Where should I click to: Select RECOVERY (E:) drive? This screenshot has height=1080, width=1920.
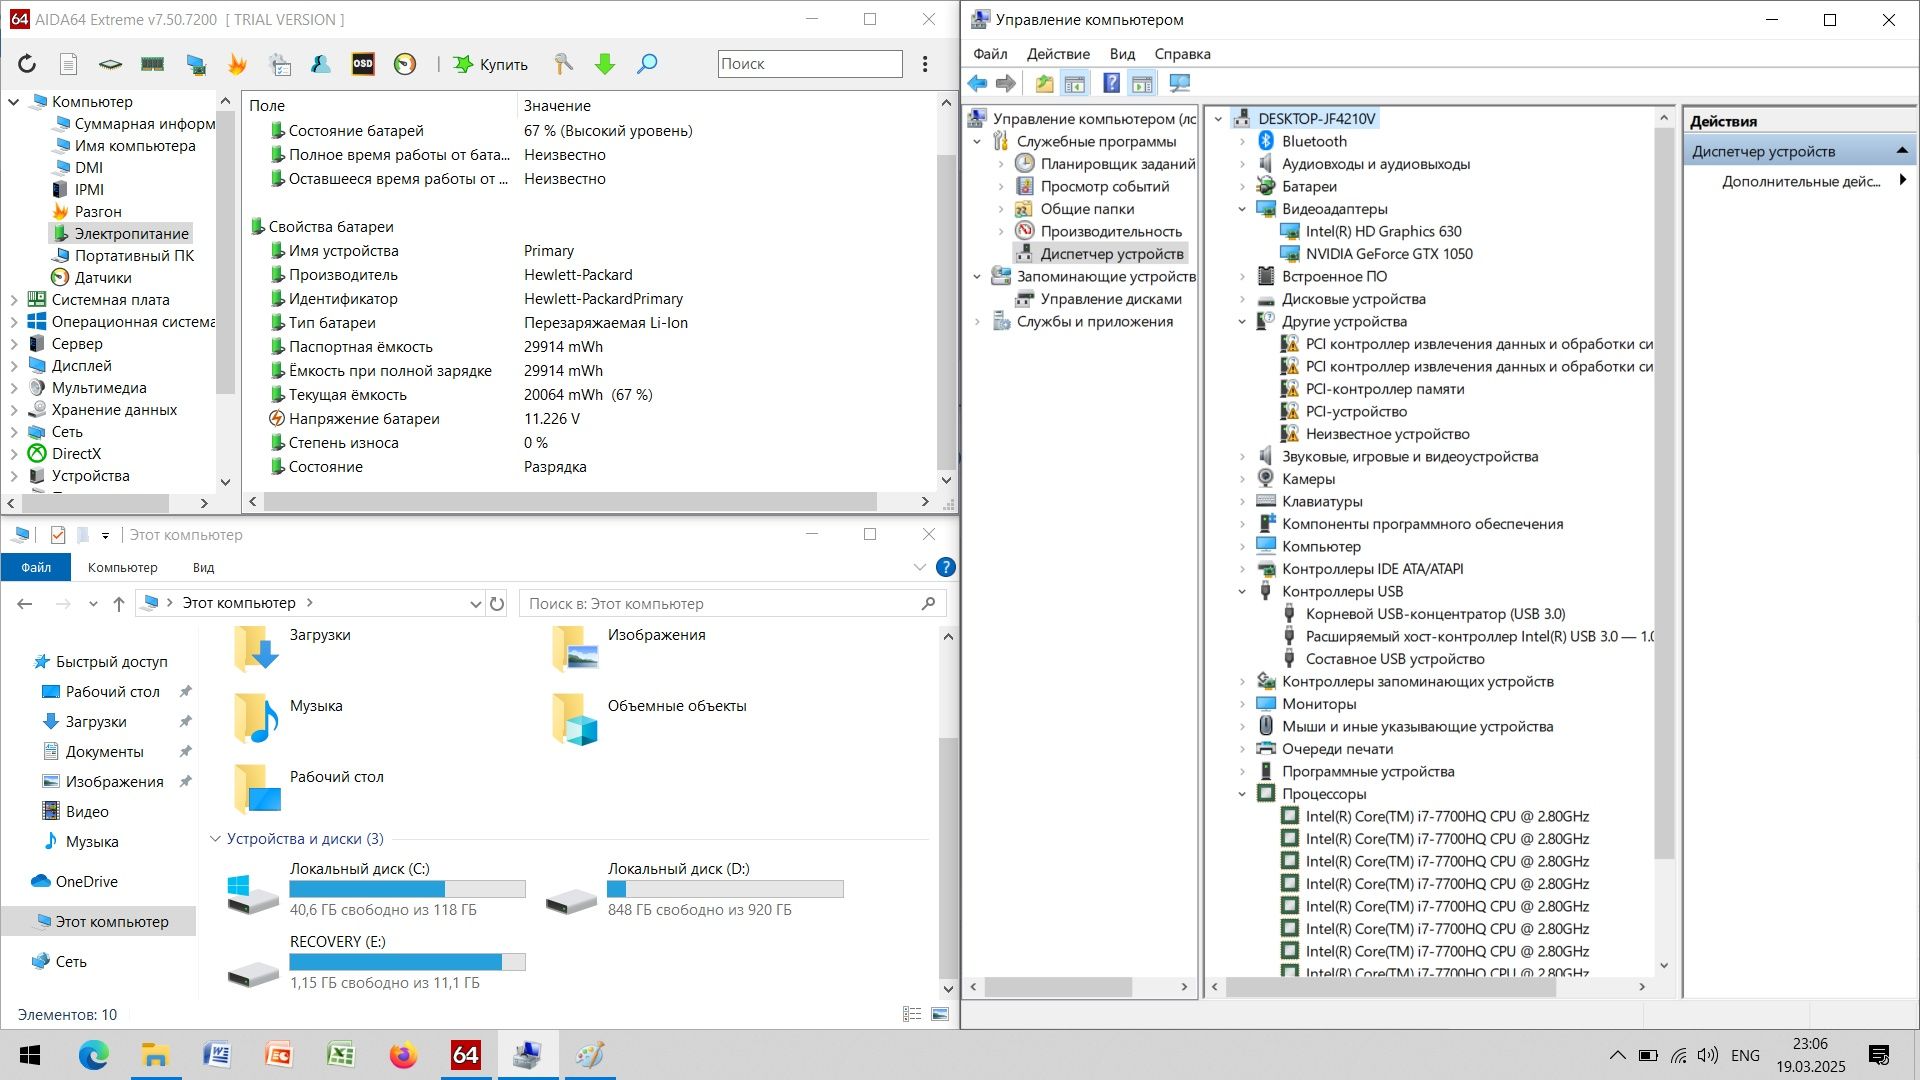tap(375, 962)
